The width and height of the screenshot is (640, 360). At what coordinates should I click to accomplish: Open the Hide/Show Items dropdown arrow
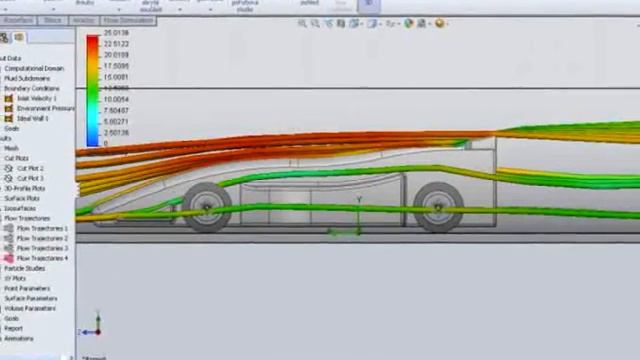pyautogui.click(x=399, y=24)
